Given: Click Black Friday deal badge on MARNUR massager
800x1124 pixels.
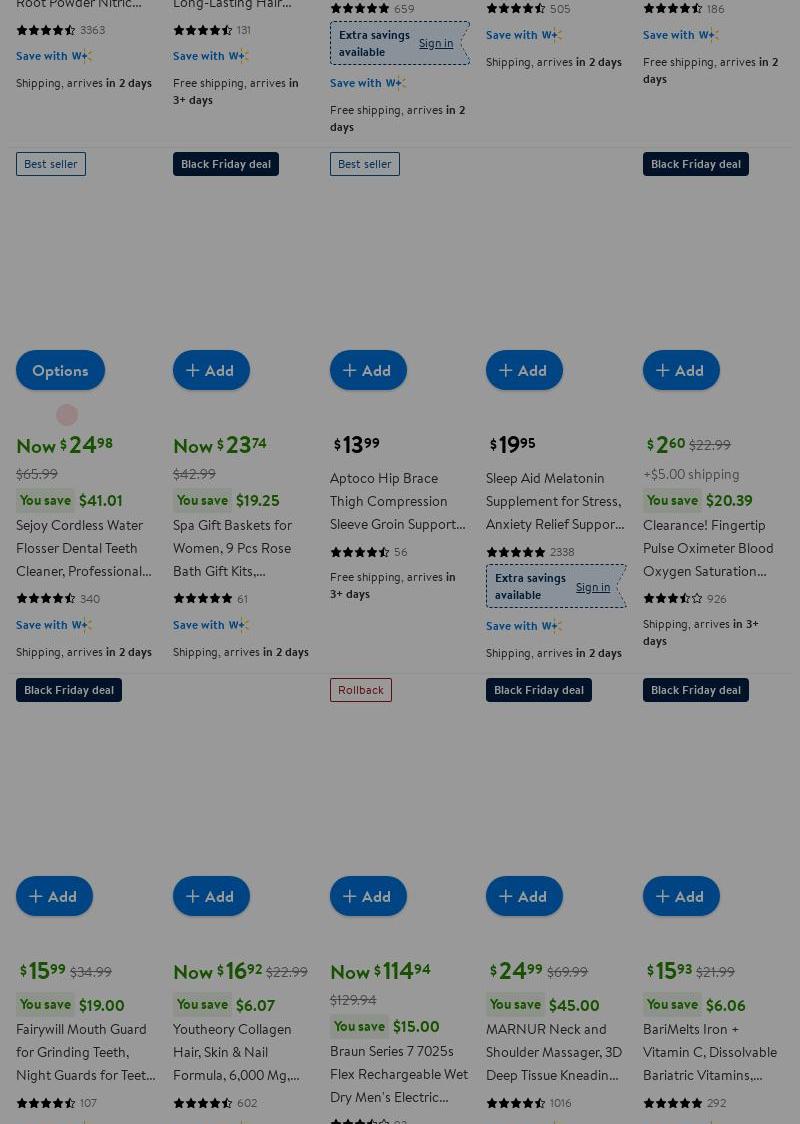Looking at the screenshot, I should click(x=538, y=690).
